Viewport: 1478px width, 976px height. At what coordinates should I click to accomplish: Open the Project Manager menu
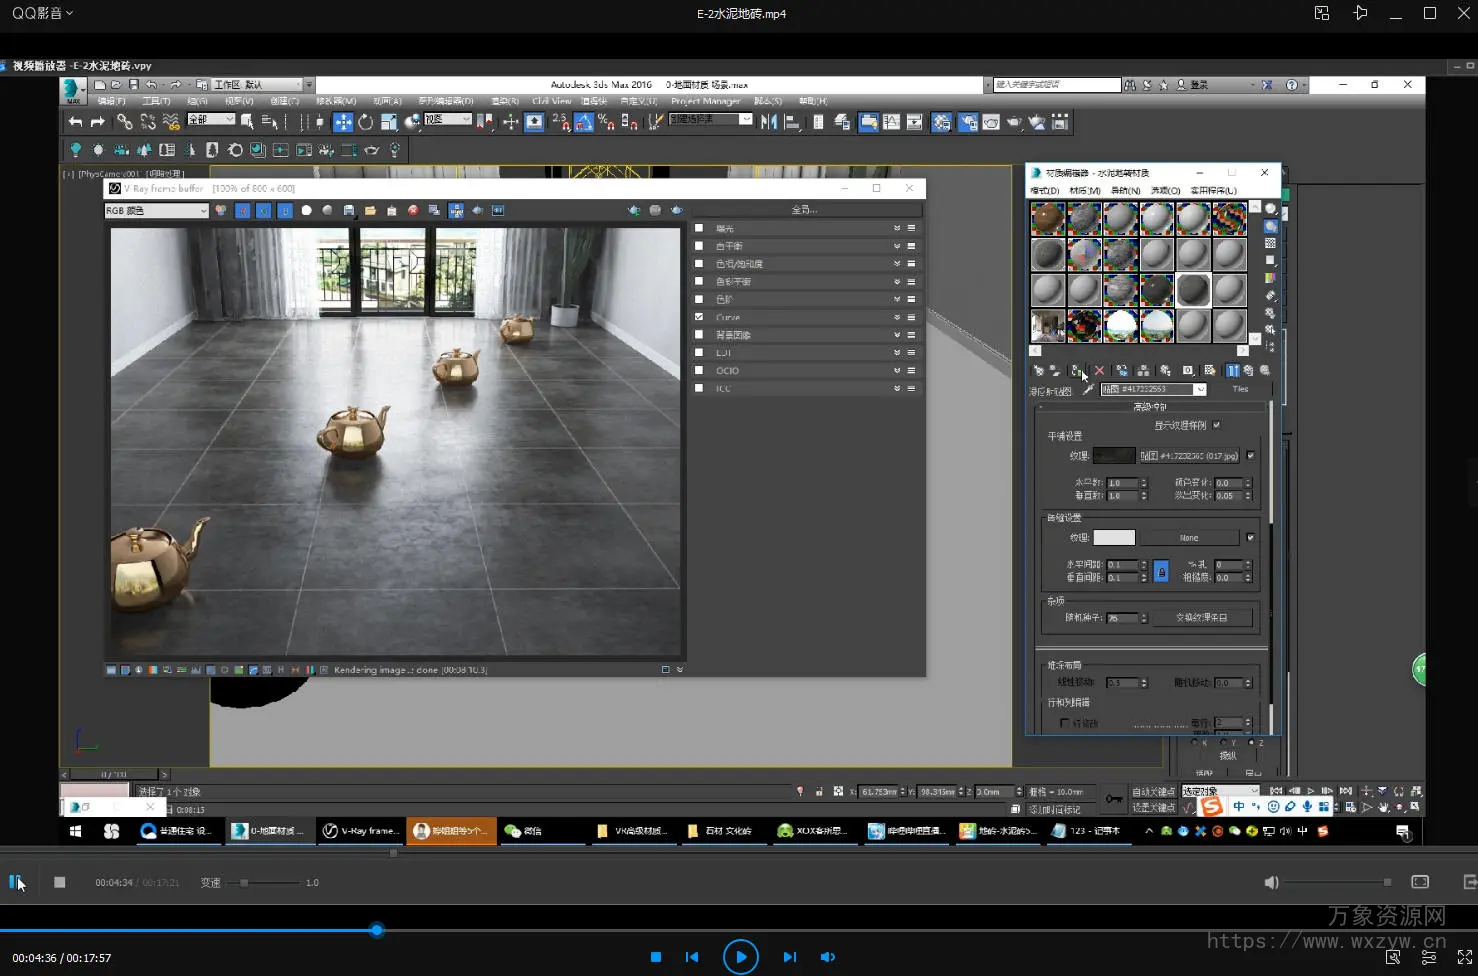point(705,101)
